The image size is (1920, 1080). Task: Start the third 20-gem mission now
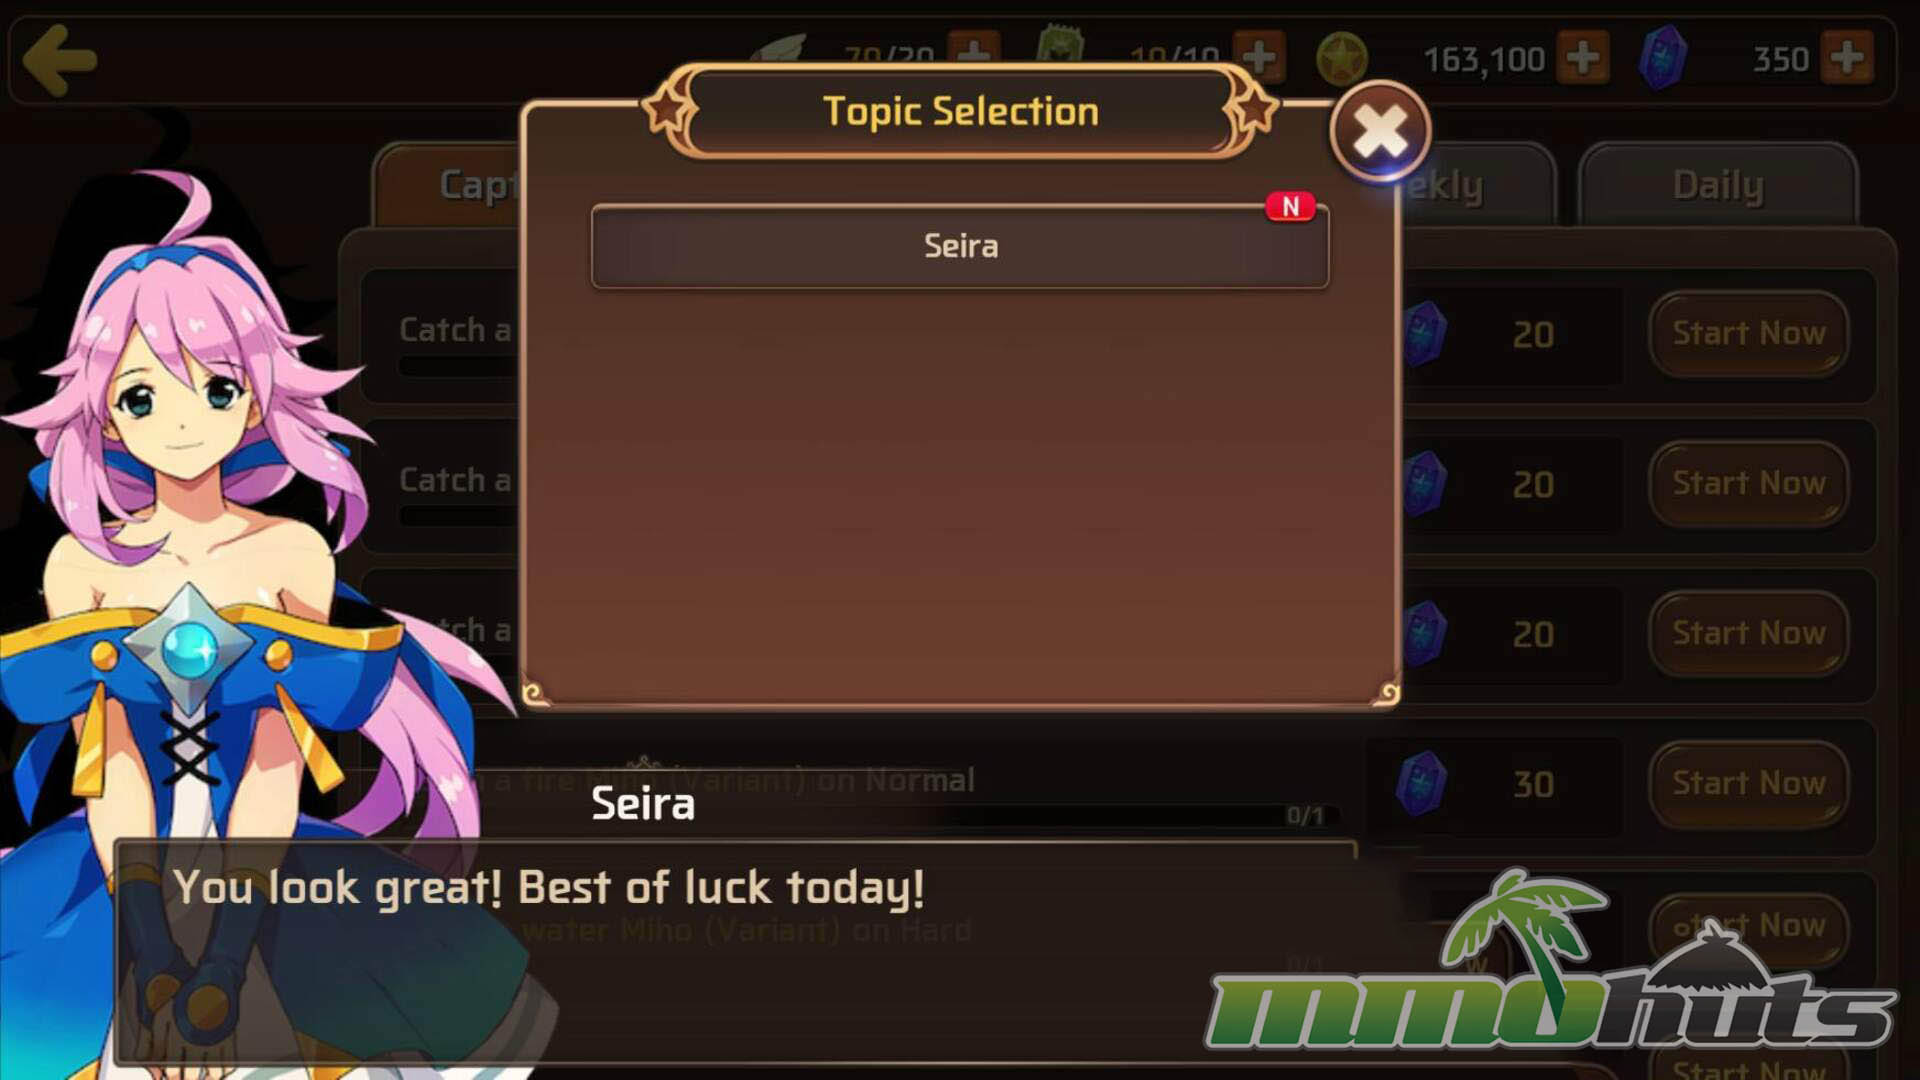click(x=1748, y=634)
